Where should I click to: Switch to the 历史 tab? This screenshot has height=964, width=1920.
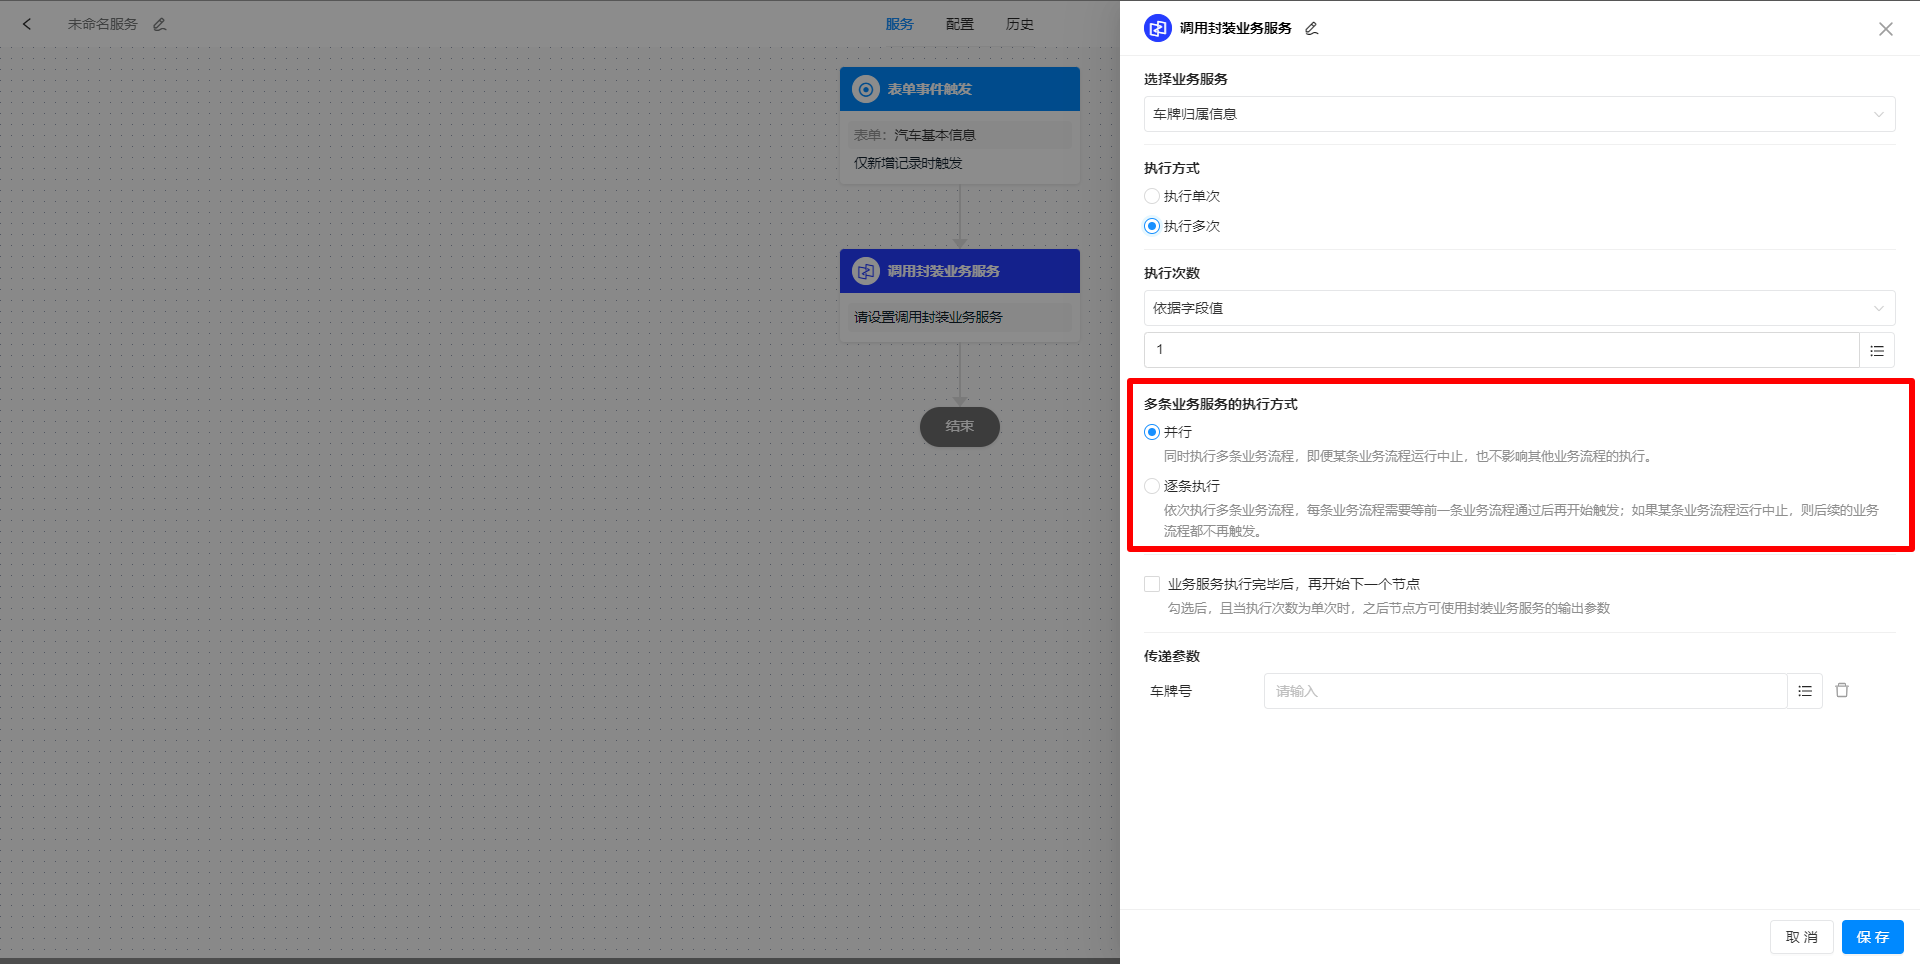(x=1019, y=24)
